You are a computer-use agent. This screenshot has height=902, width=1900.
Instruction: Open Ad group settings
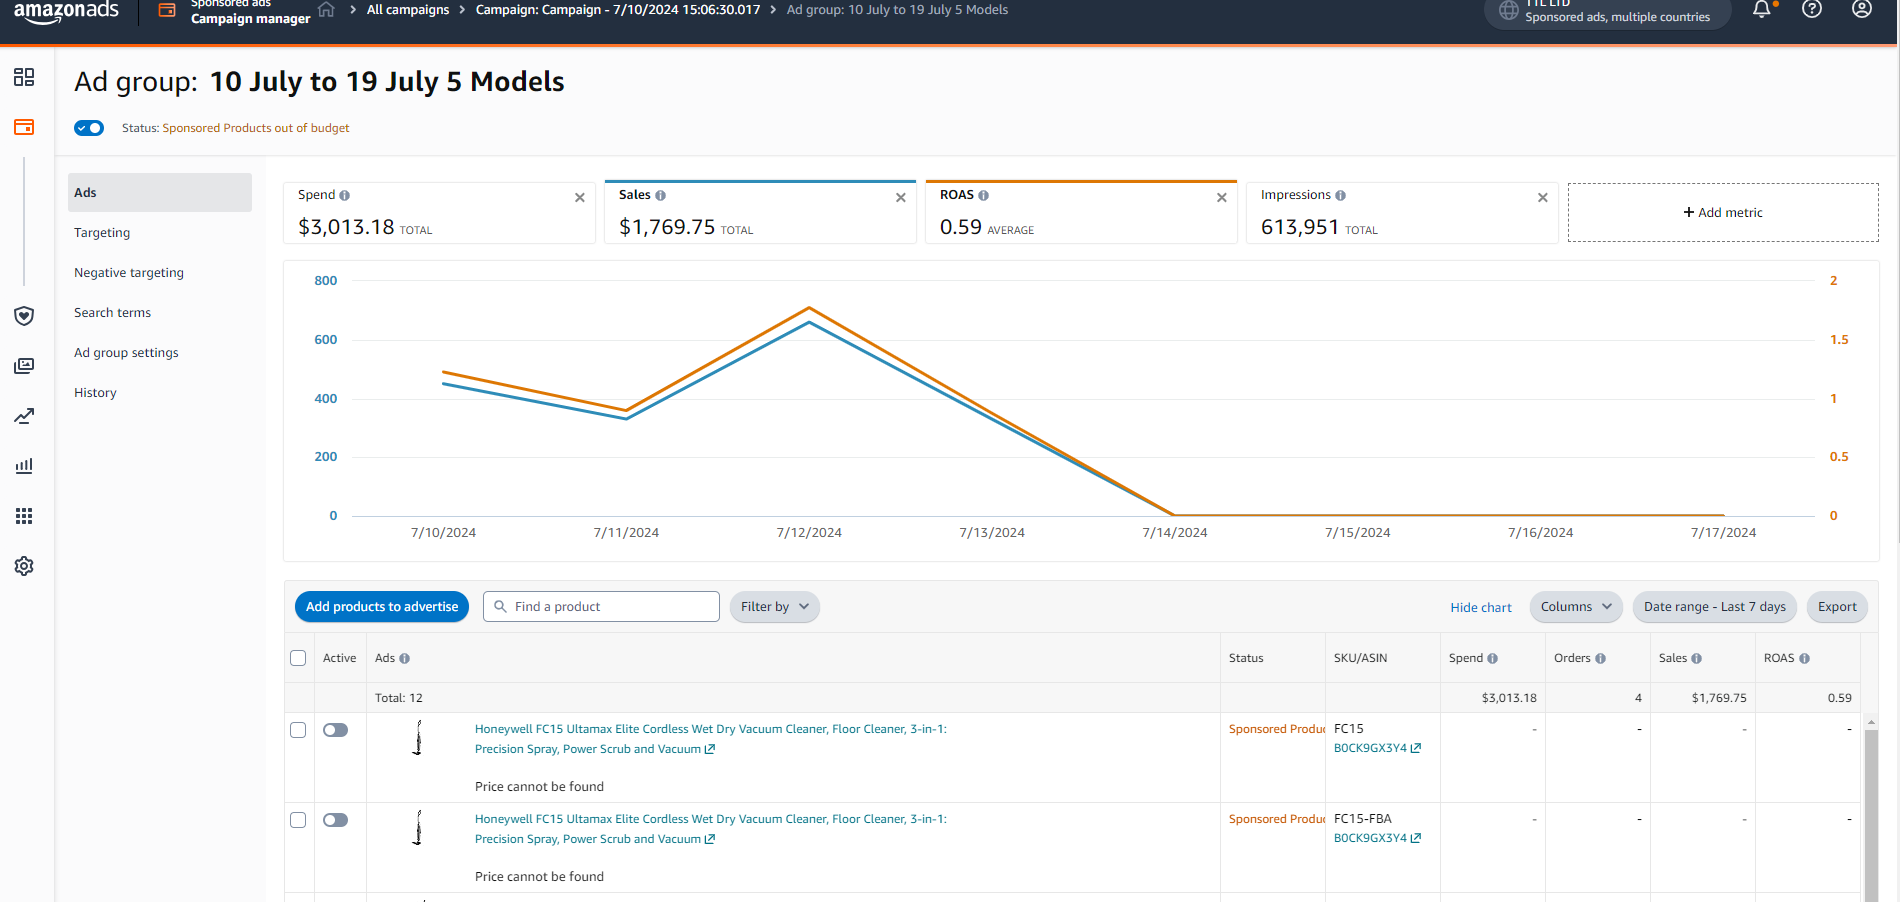pyautogui.click(x=126, y=353)
